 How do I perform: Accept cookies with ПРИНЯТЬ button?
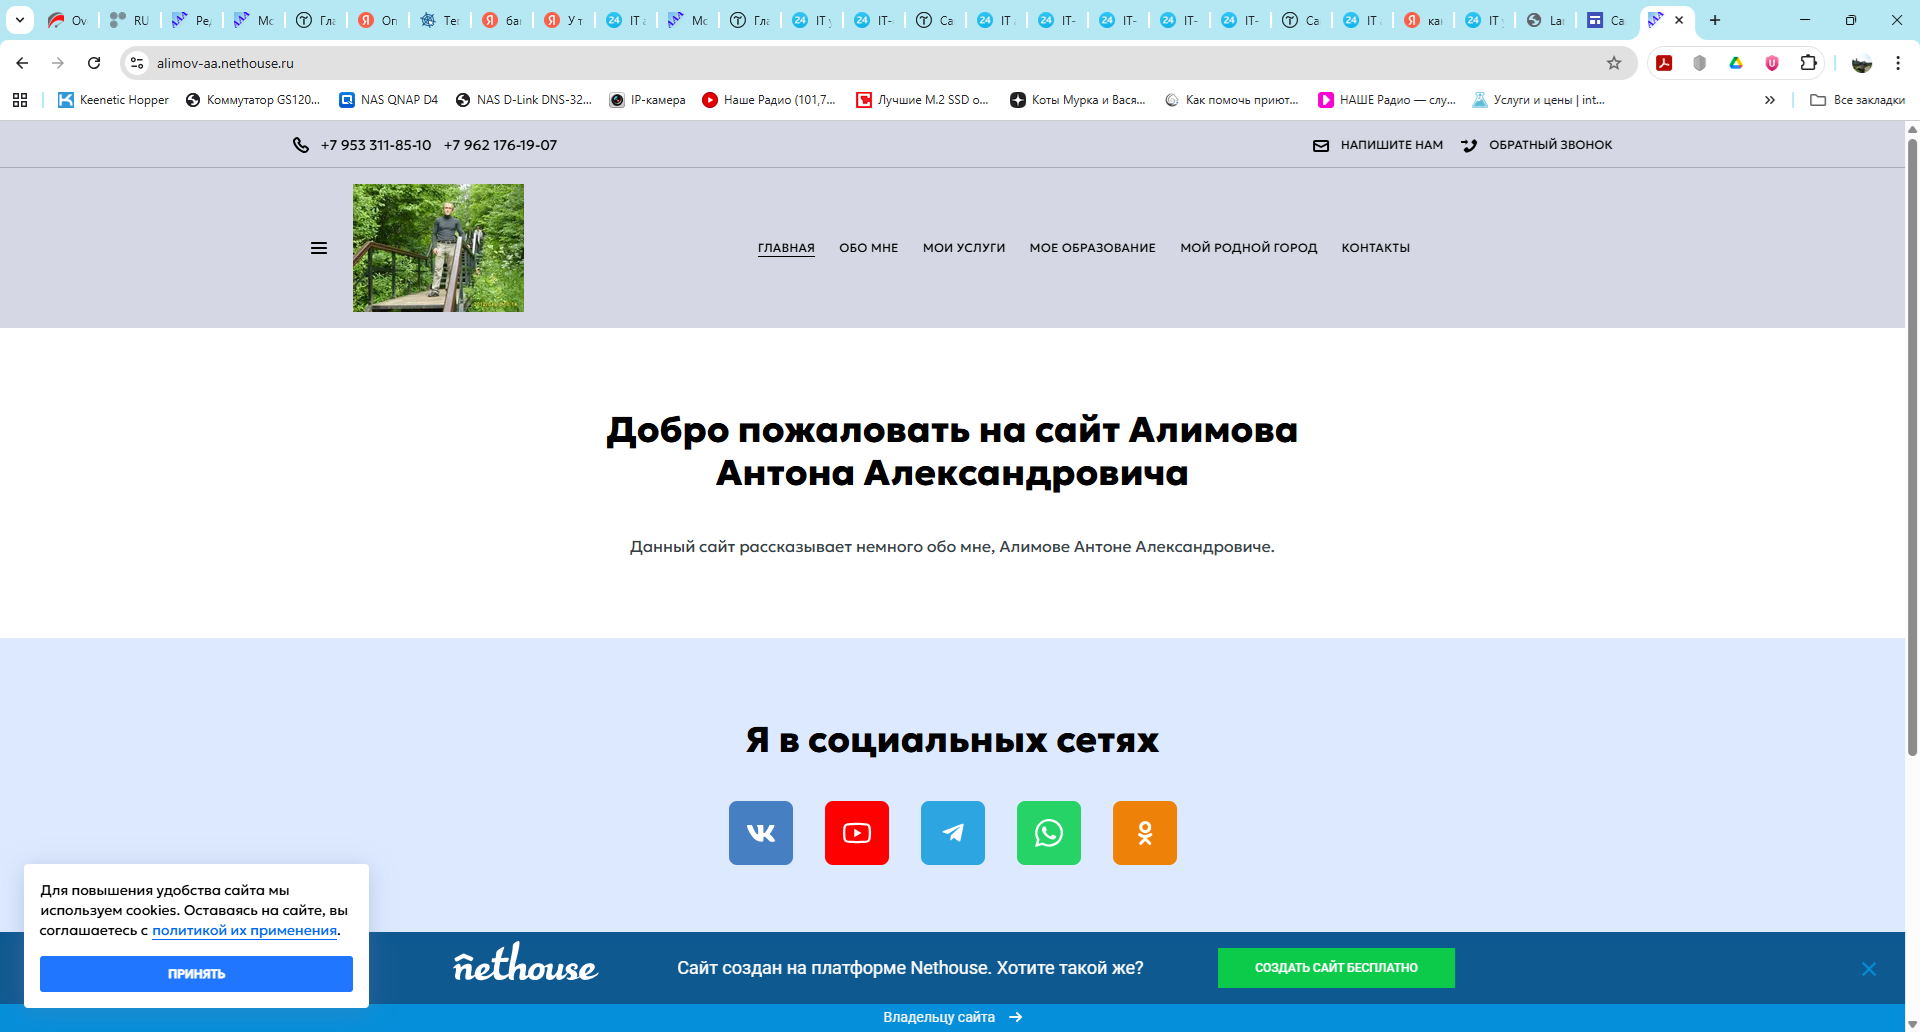pos(196,973)
